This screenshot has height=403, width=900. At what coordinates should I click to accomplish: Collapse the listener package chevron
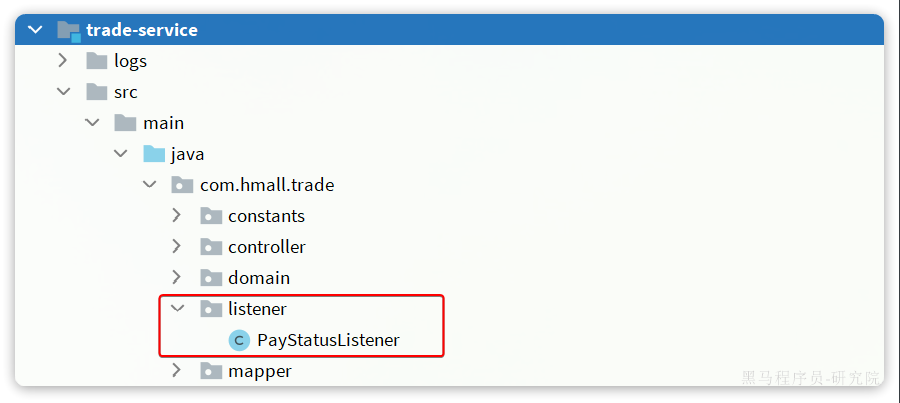pyautogui.click(x=178, y=309)
